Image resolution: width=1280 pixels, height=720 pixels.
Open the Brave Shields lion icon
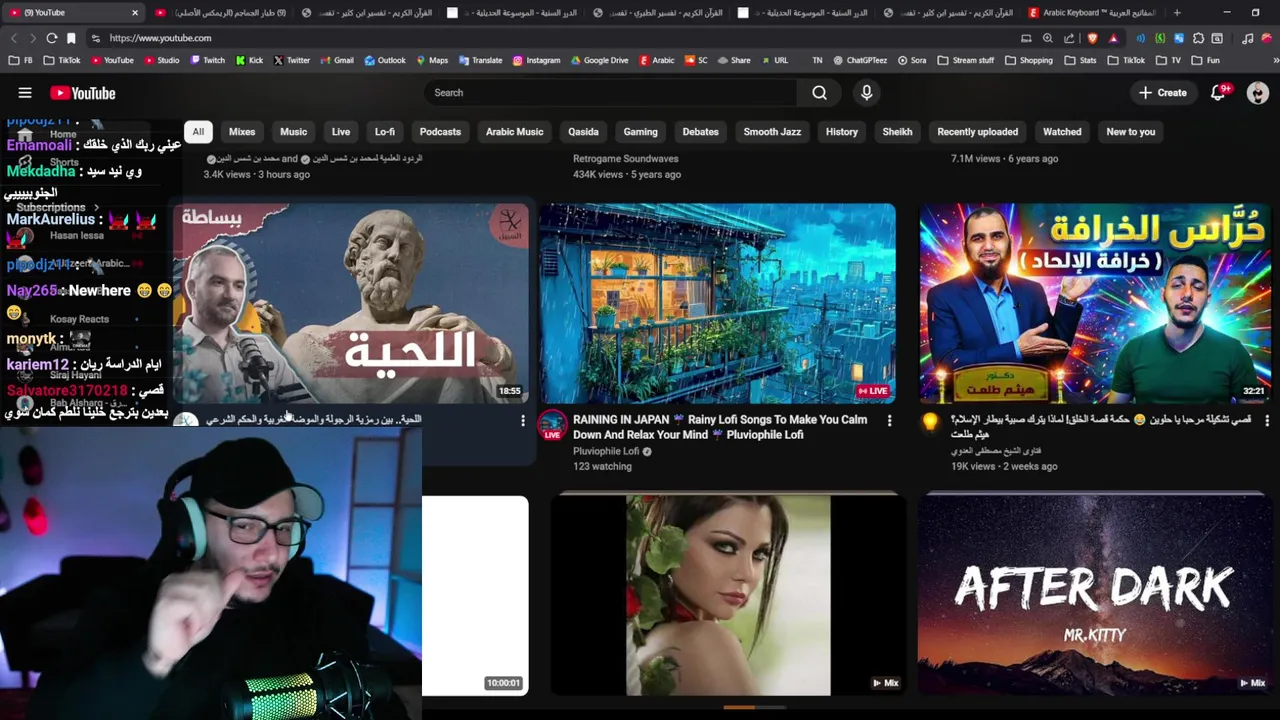[x=1092, y=38]
